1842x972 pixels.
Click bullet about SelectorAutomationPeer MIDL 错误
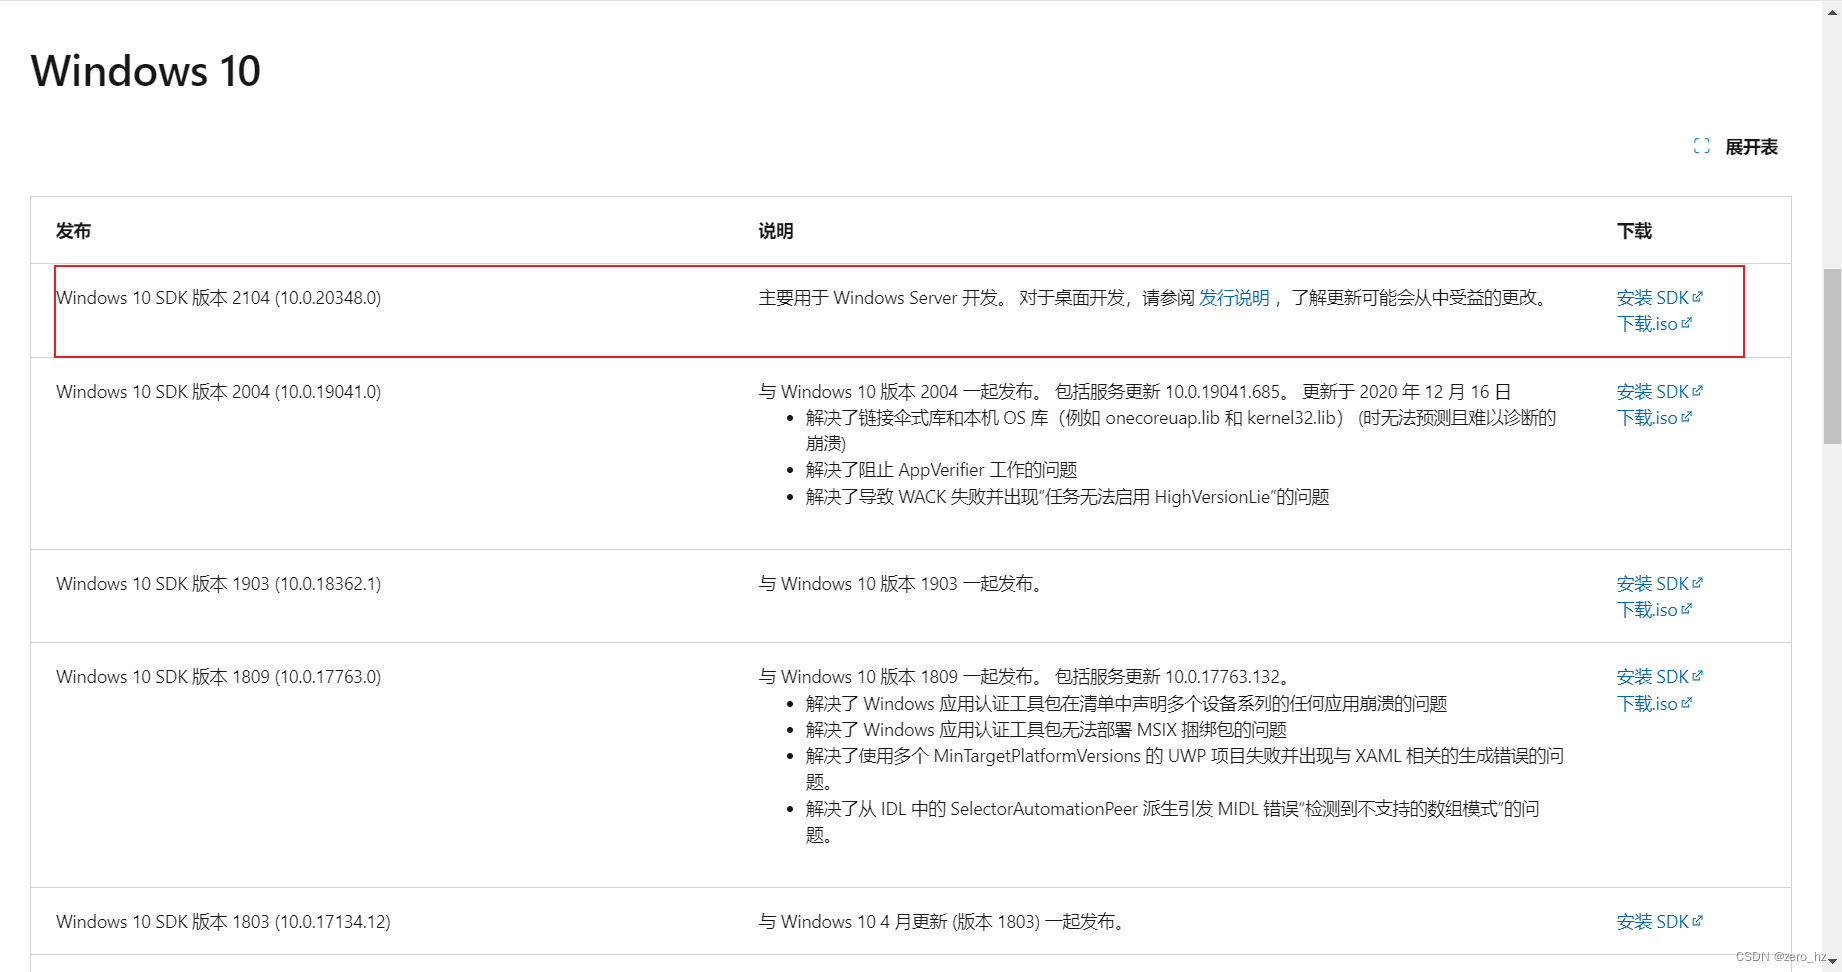1173,821
